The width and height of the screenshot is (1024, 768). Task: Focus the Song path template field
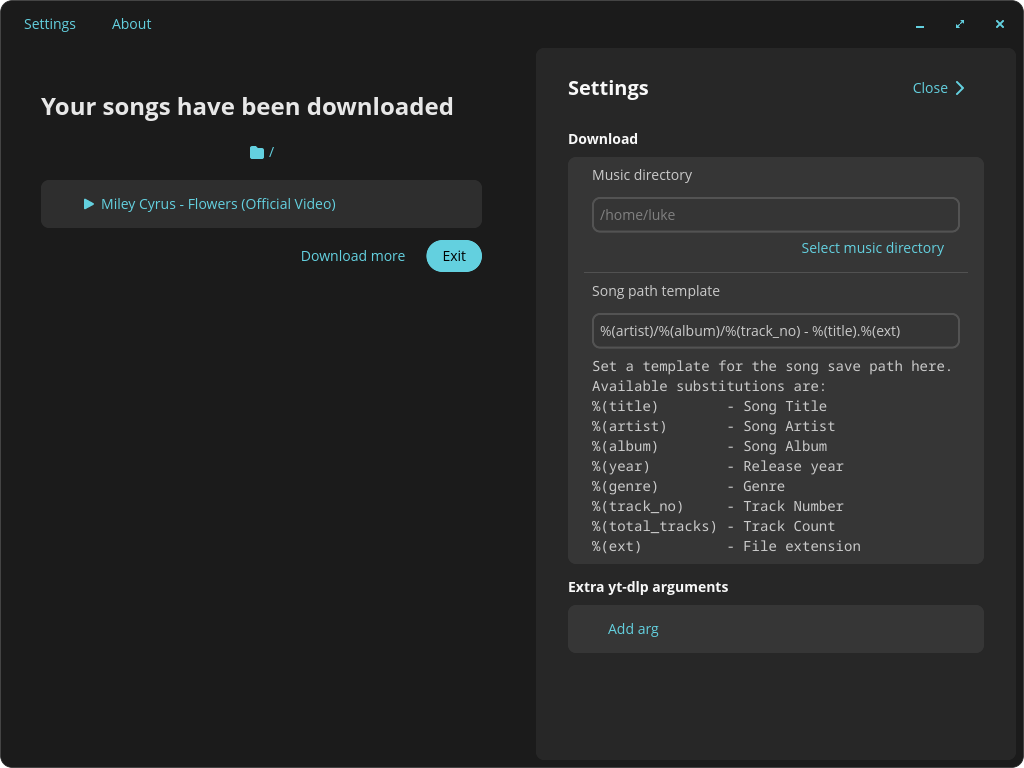[x=775, y=331]
